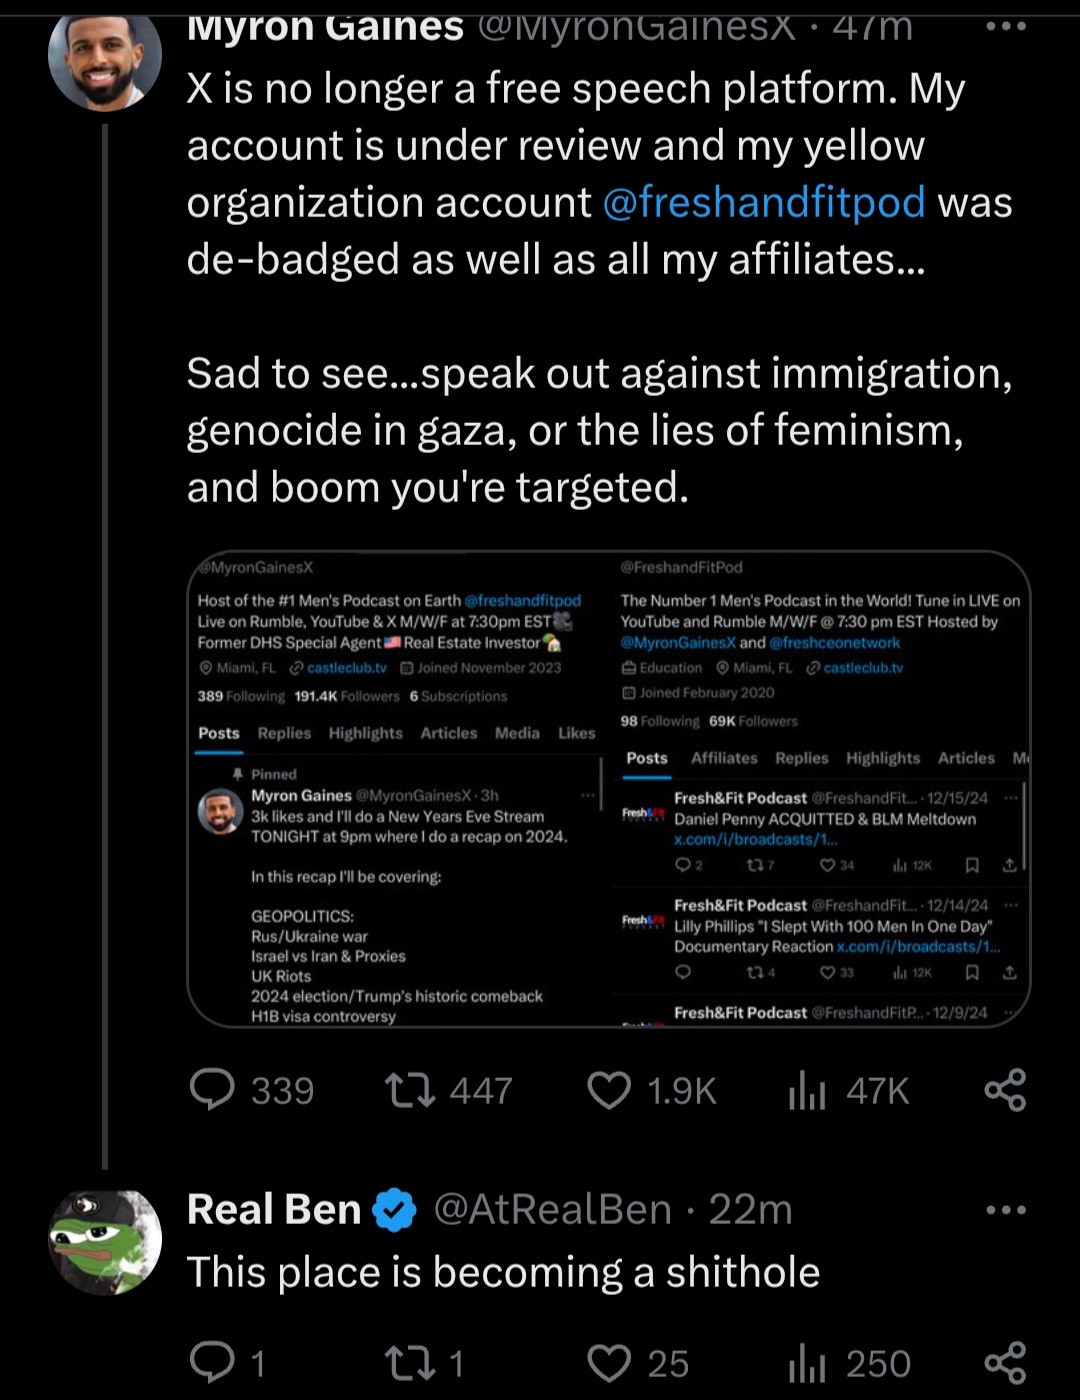Image resolution: width=1080 pixels, height=1400 pixels.
Task: Repost Real Ben's reply
Action: 410,1362
